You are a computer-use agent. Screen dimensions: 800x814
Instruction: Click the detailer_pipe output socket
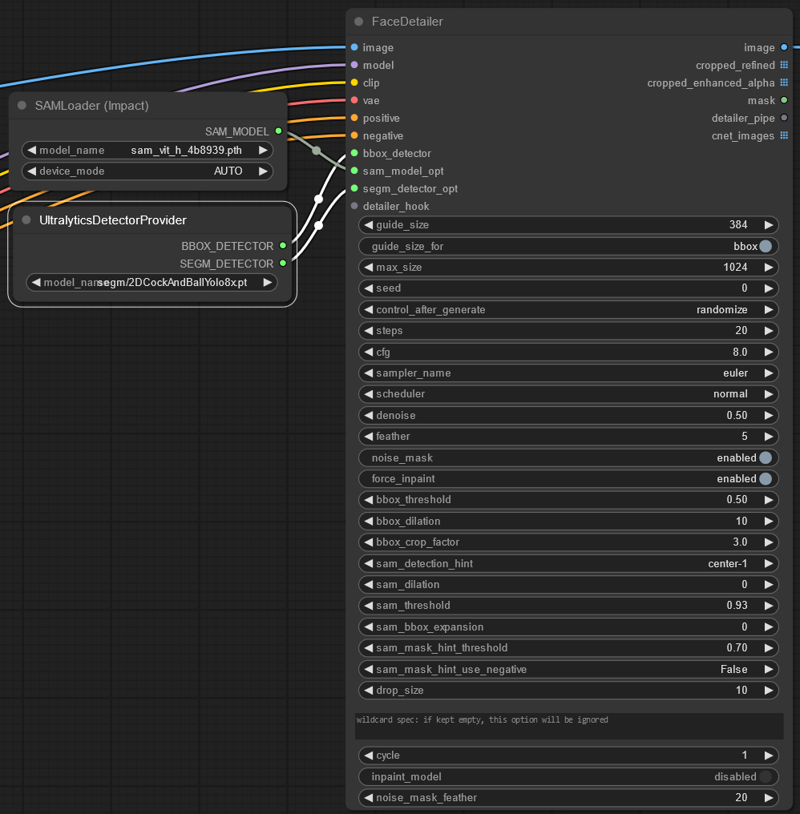pyautogui.click(x=784, y=118)
